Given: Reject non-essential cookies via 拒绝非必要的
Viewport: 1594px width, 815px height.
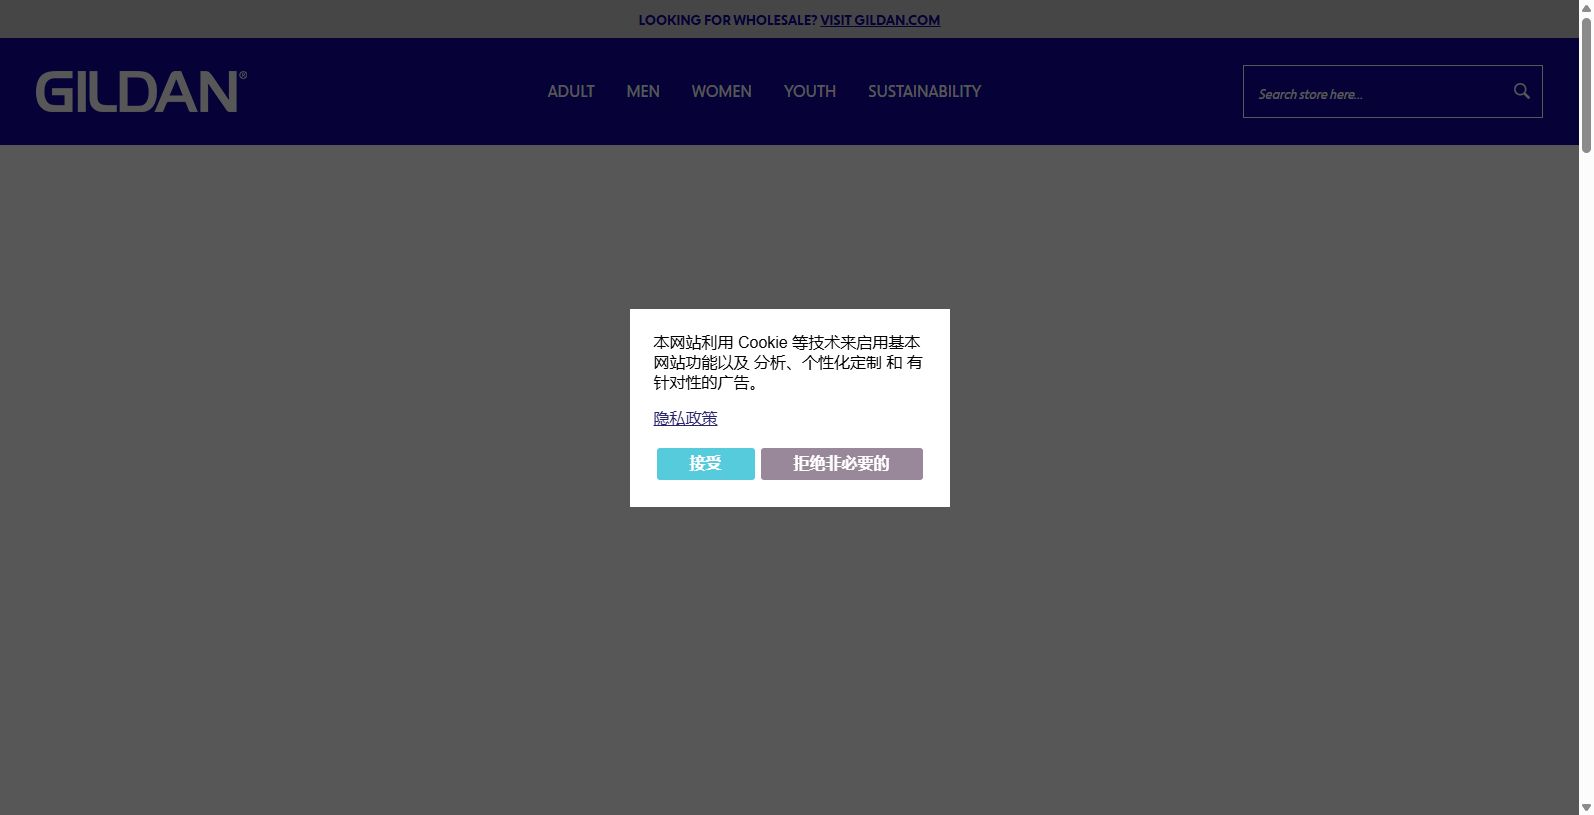Looking at the screenshot, I should coord(842,464).
